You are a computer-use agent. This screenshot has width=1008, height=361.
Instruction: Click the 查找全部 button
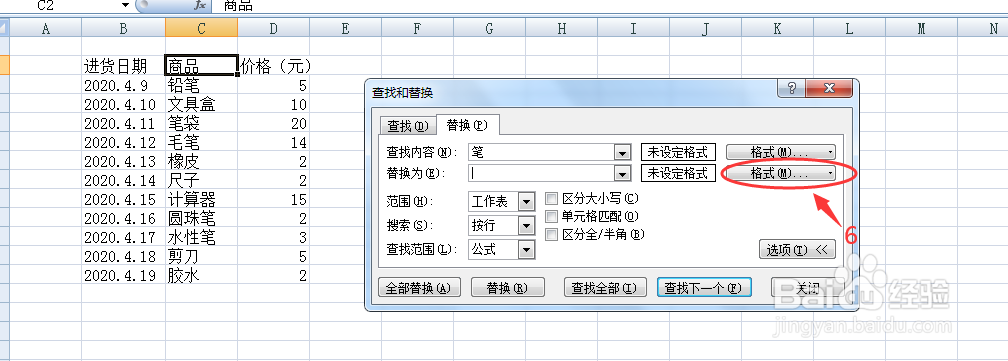(604, 288)
